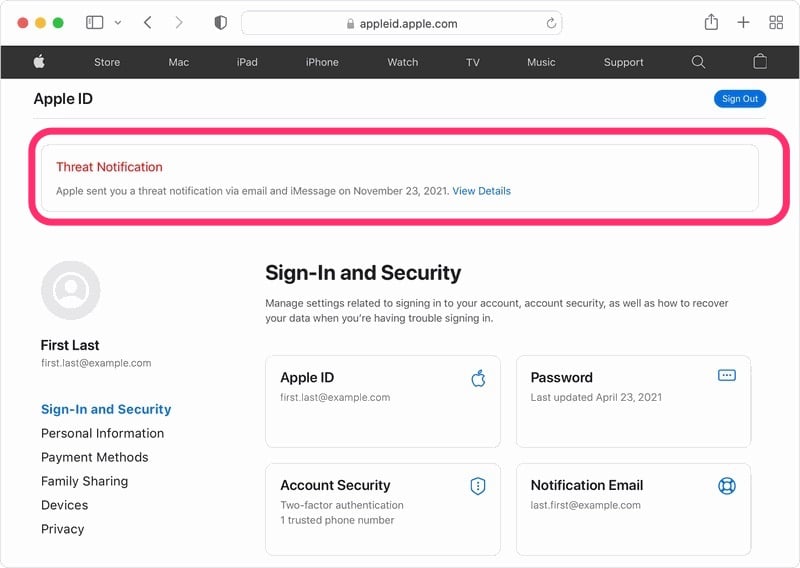Click the First Last account name
The image size is (800, 568).
(70, 345)
